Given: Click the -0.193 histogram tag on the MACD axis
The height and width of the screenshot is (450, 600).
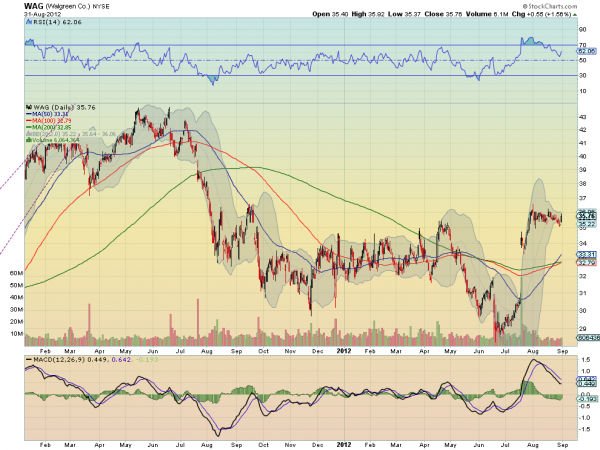Looking at the screenshot, I should point(587,399).
